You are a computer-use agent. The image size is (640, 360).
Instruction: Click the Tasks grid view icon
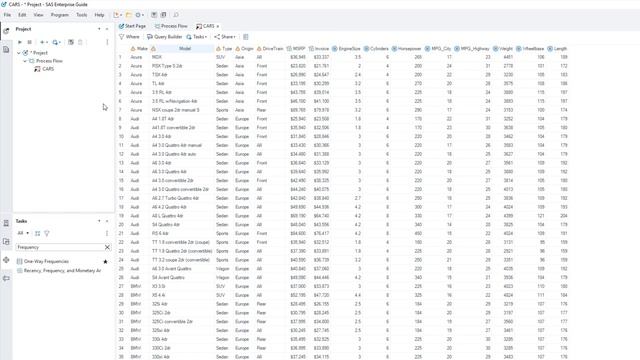[37, 233]
